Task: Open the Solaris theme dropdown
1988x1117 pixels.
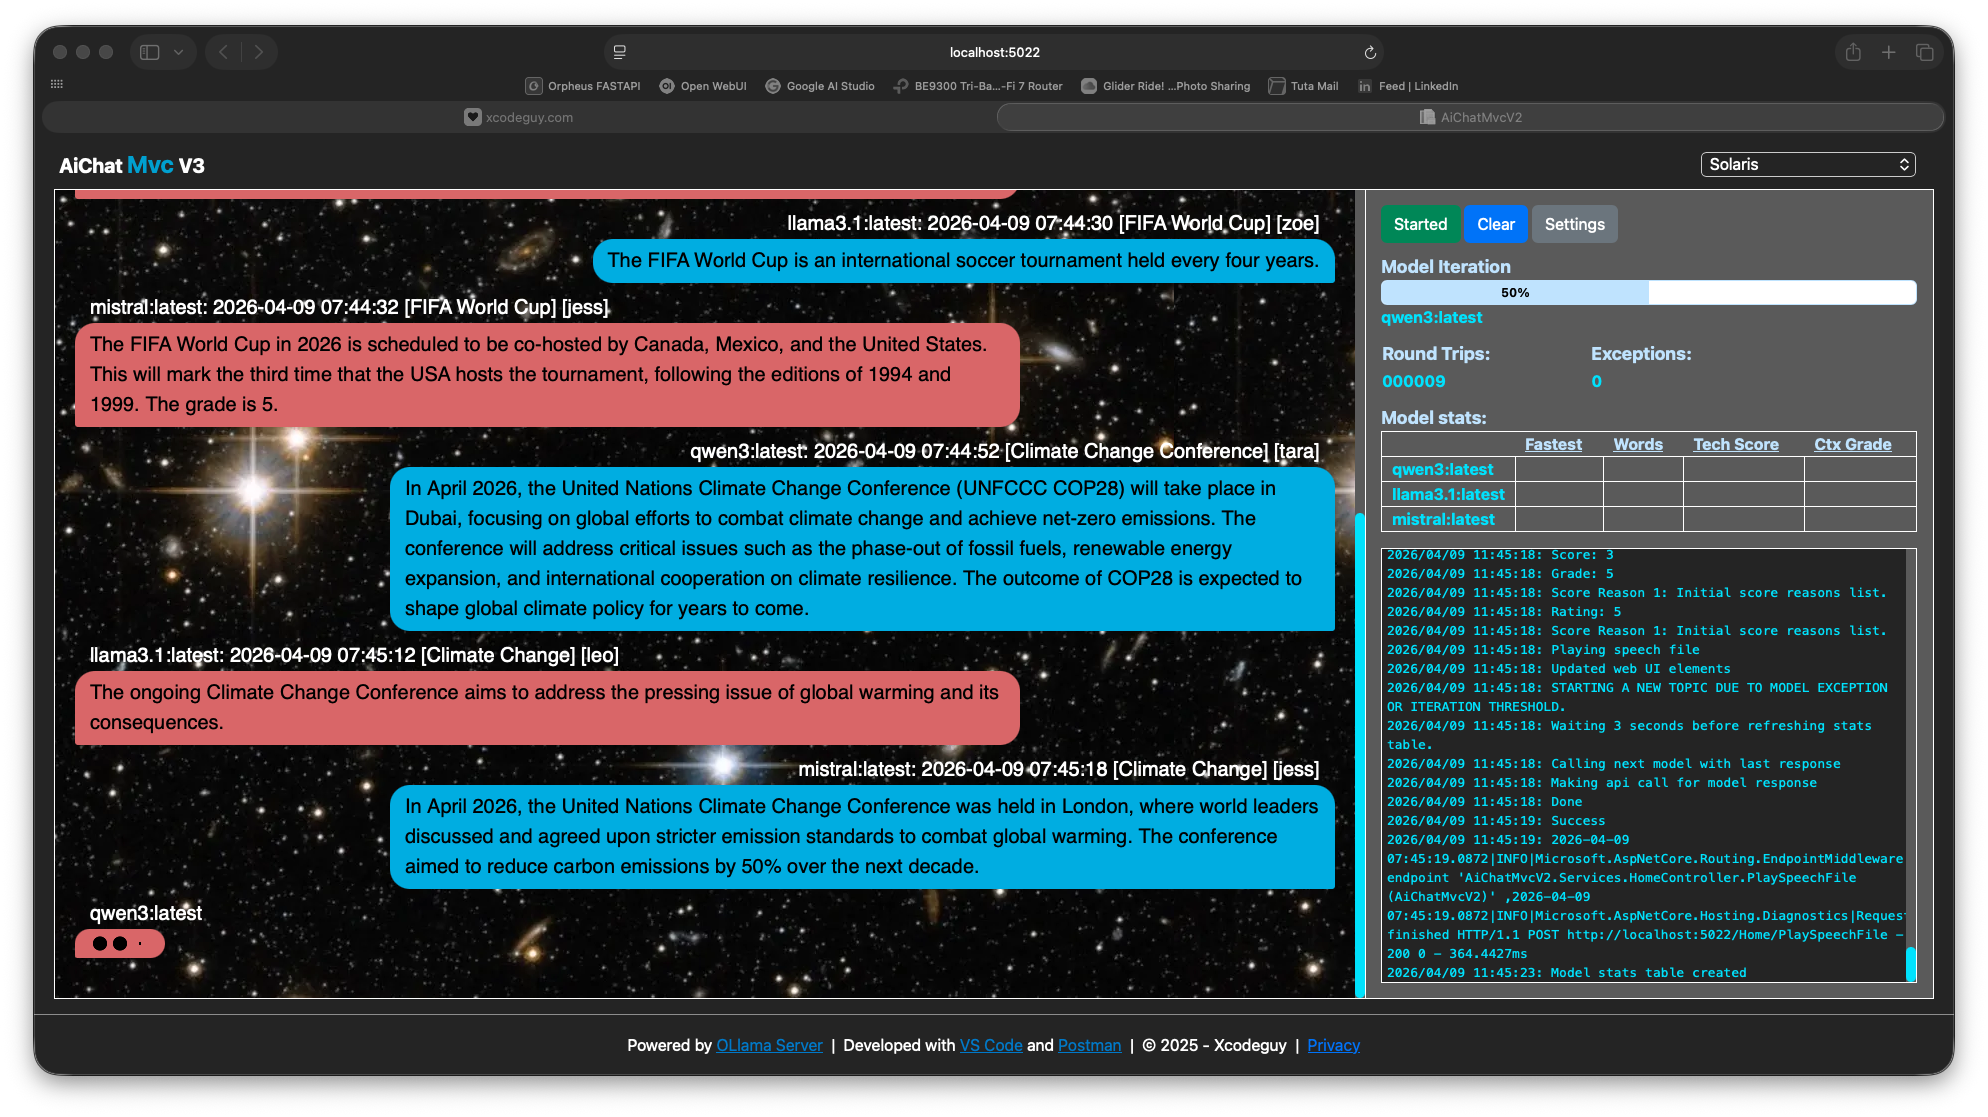Action: [1807, 164]
